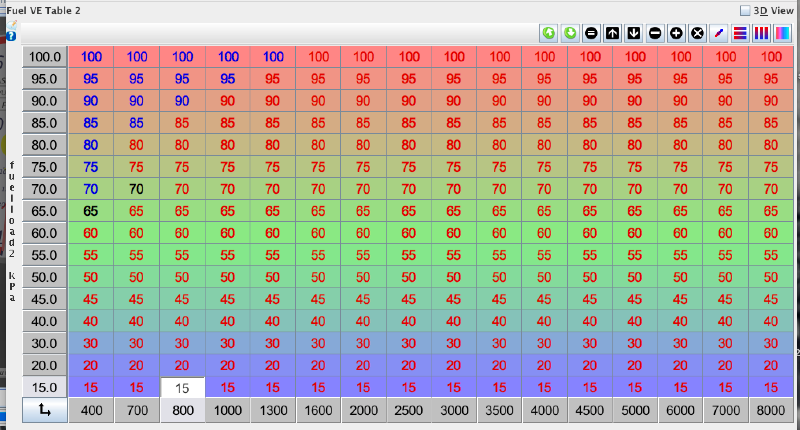This screenshot has width=800, height=430.
Task: Click the black up arrow increment icon
Action: [x=612, y=33]
